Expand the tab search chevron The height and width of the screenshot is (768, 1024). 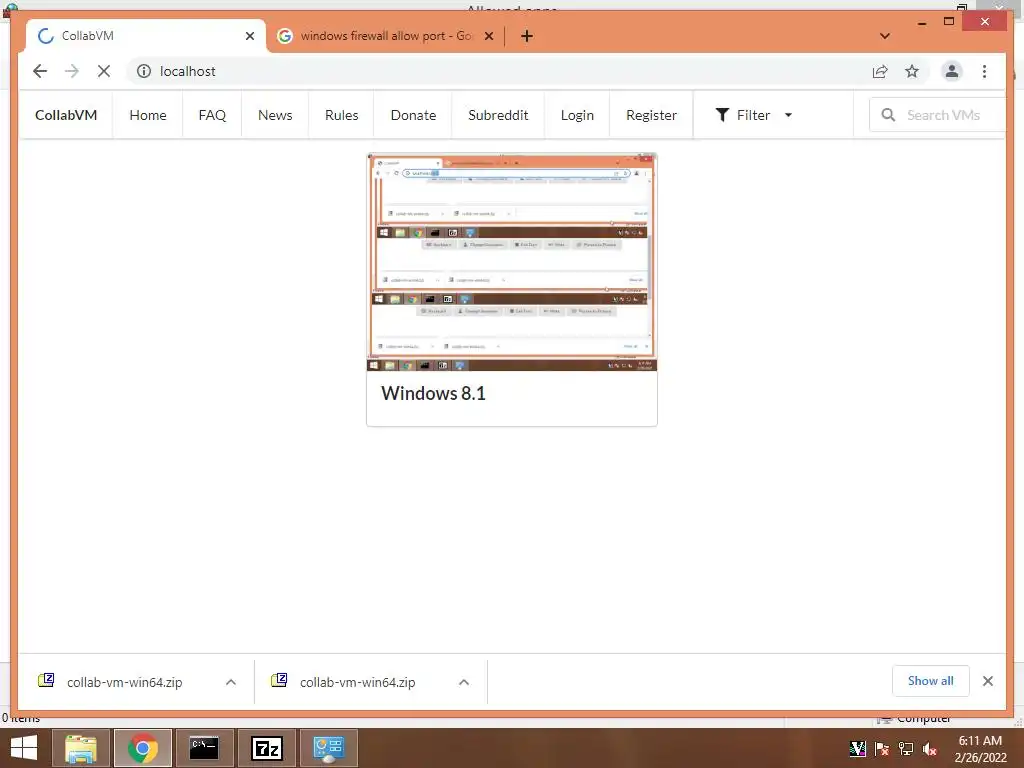884,36
